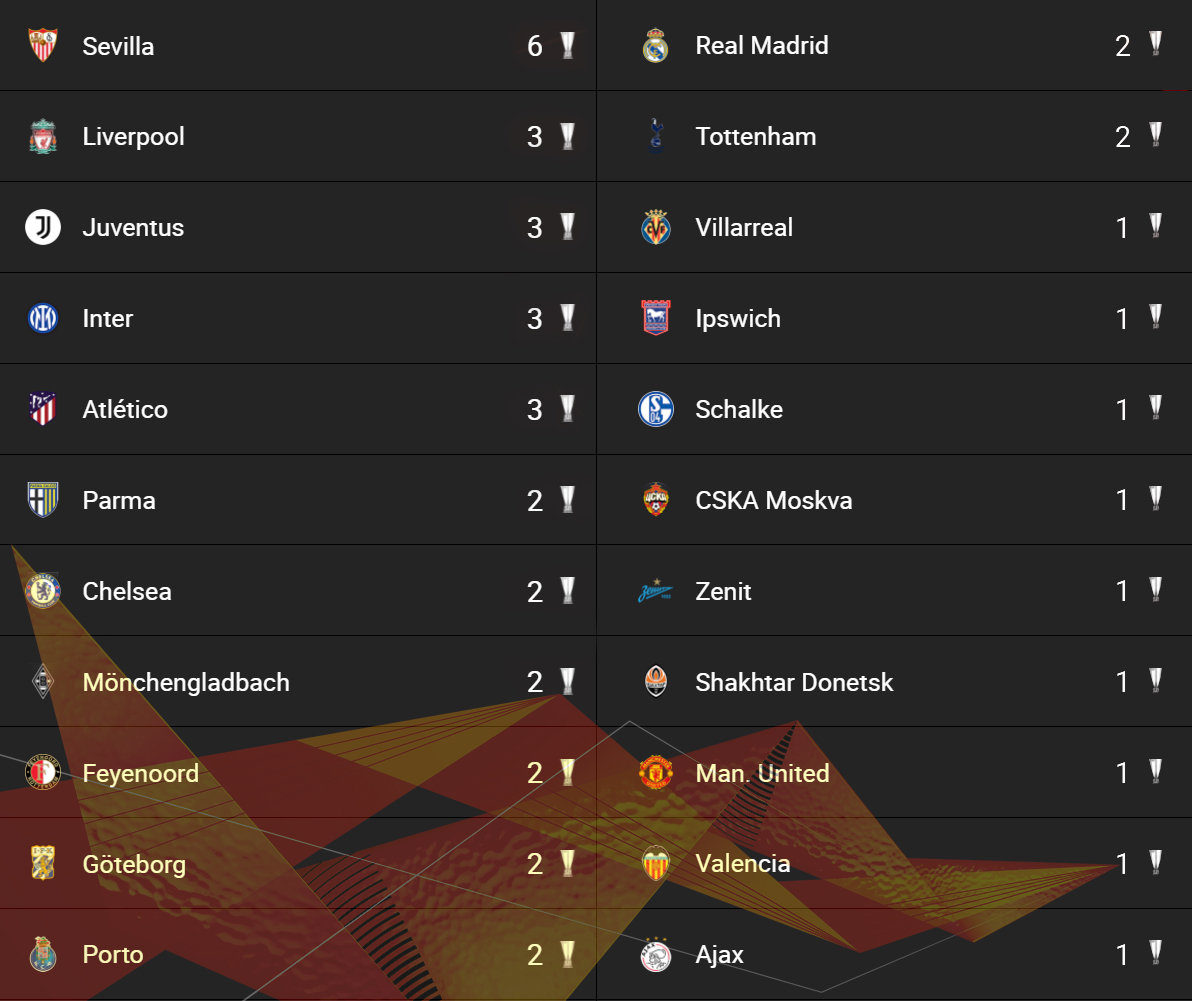This screenshot has width=1192, height=1001.
Task: Click Valencia's title count number
Action: (x=1122, y=864)
